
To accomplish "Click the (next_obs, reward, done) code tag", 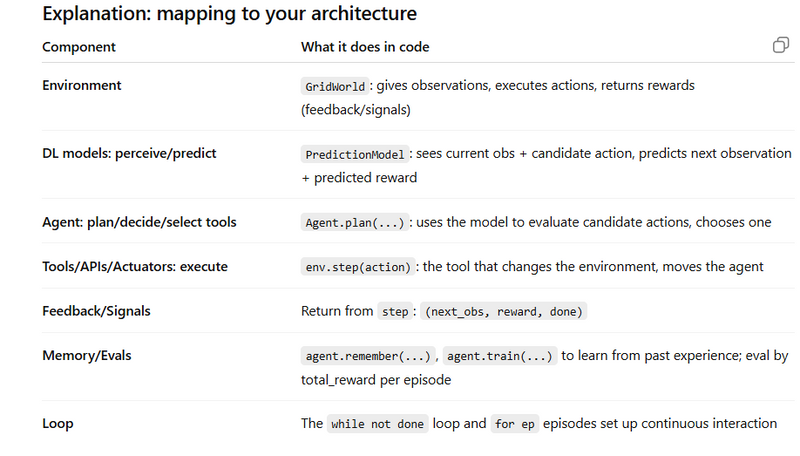I will tap(504, 311).
